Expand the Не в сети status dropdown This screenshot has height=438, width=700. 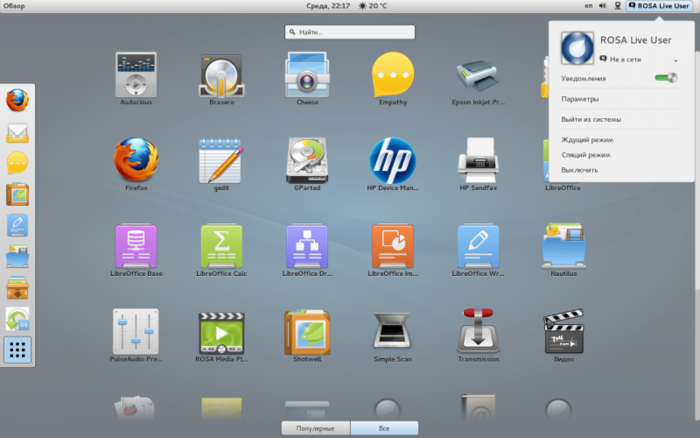(639, 59)
